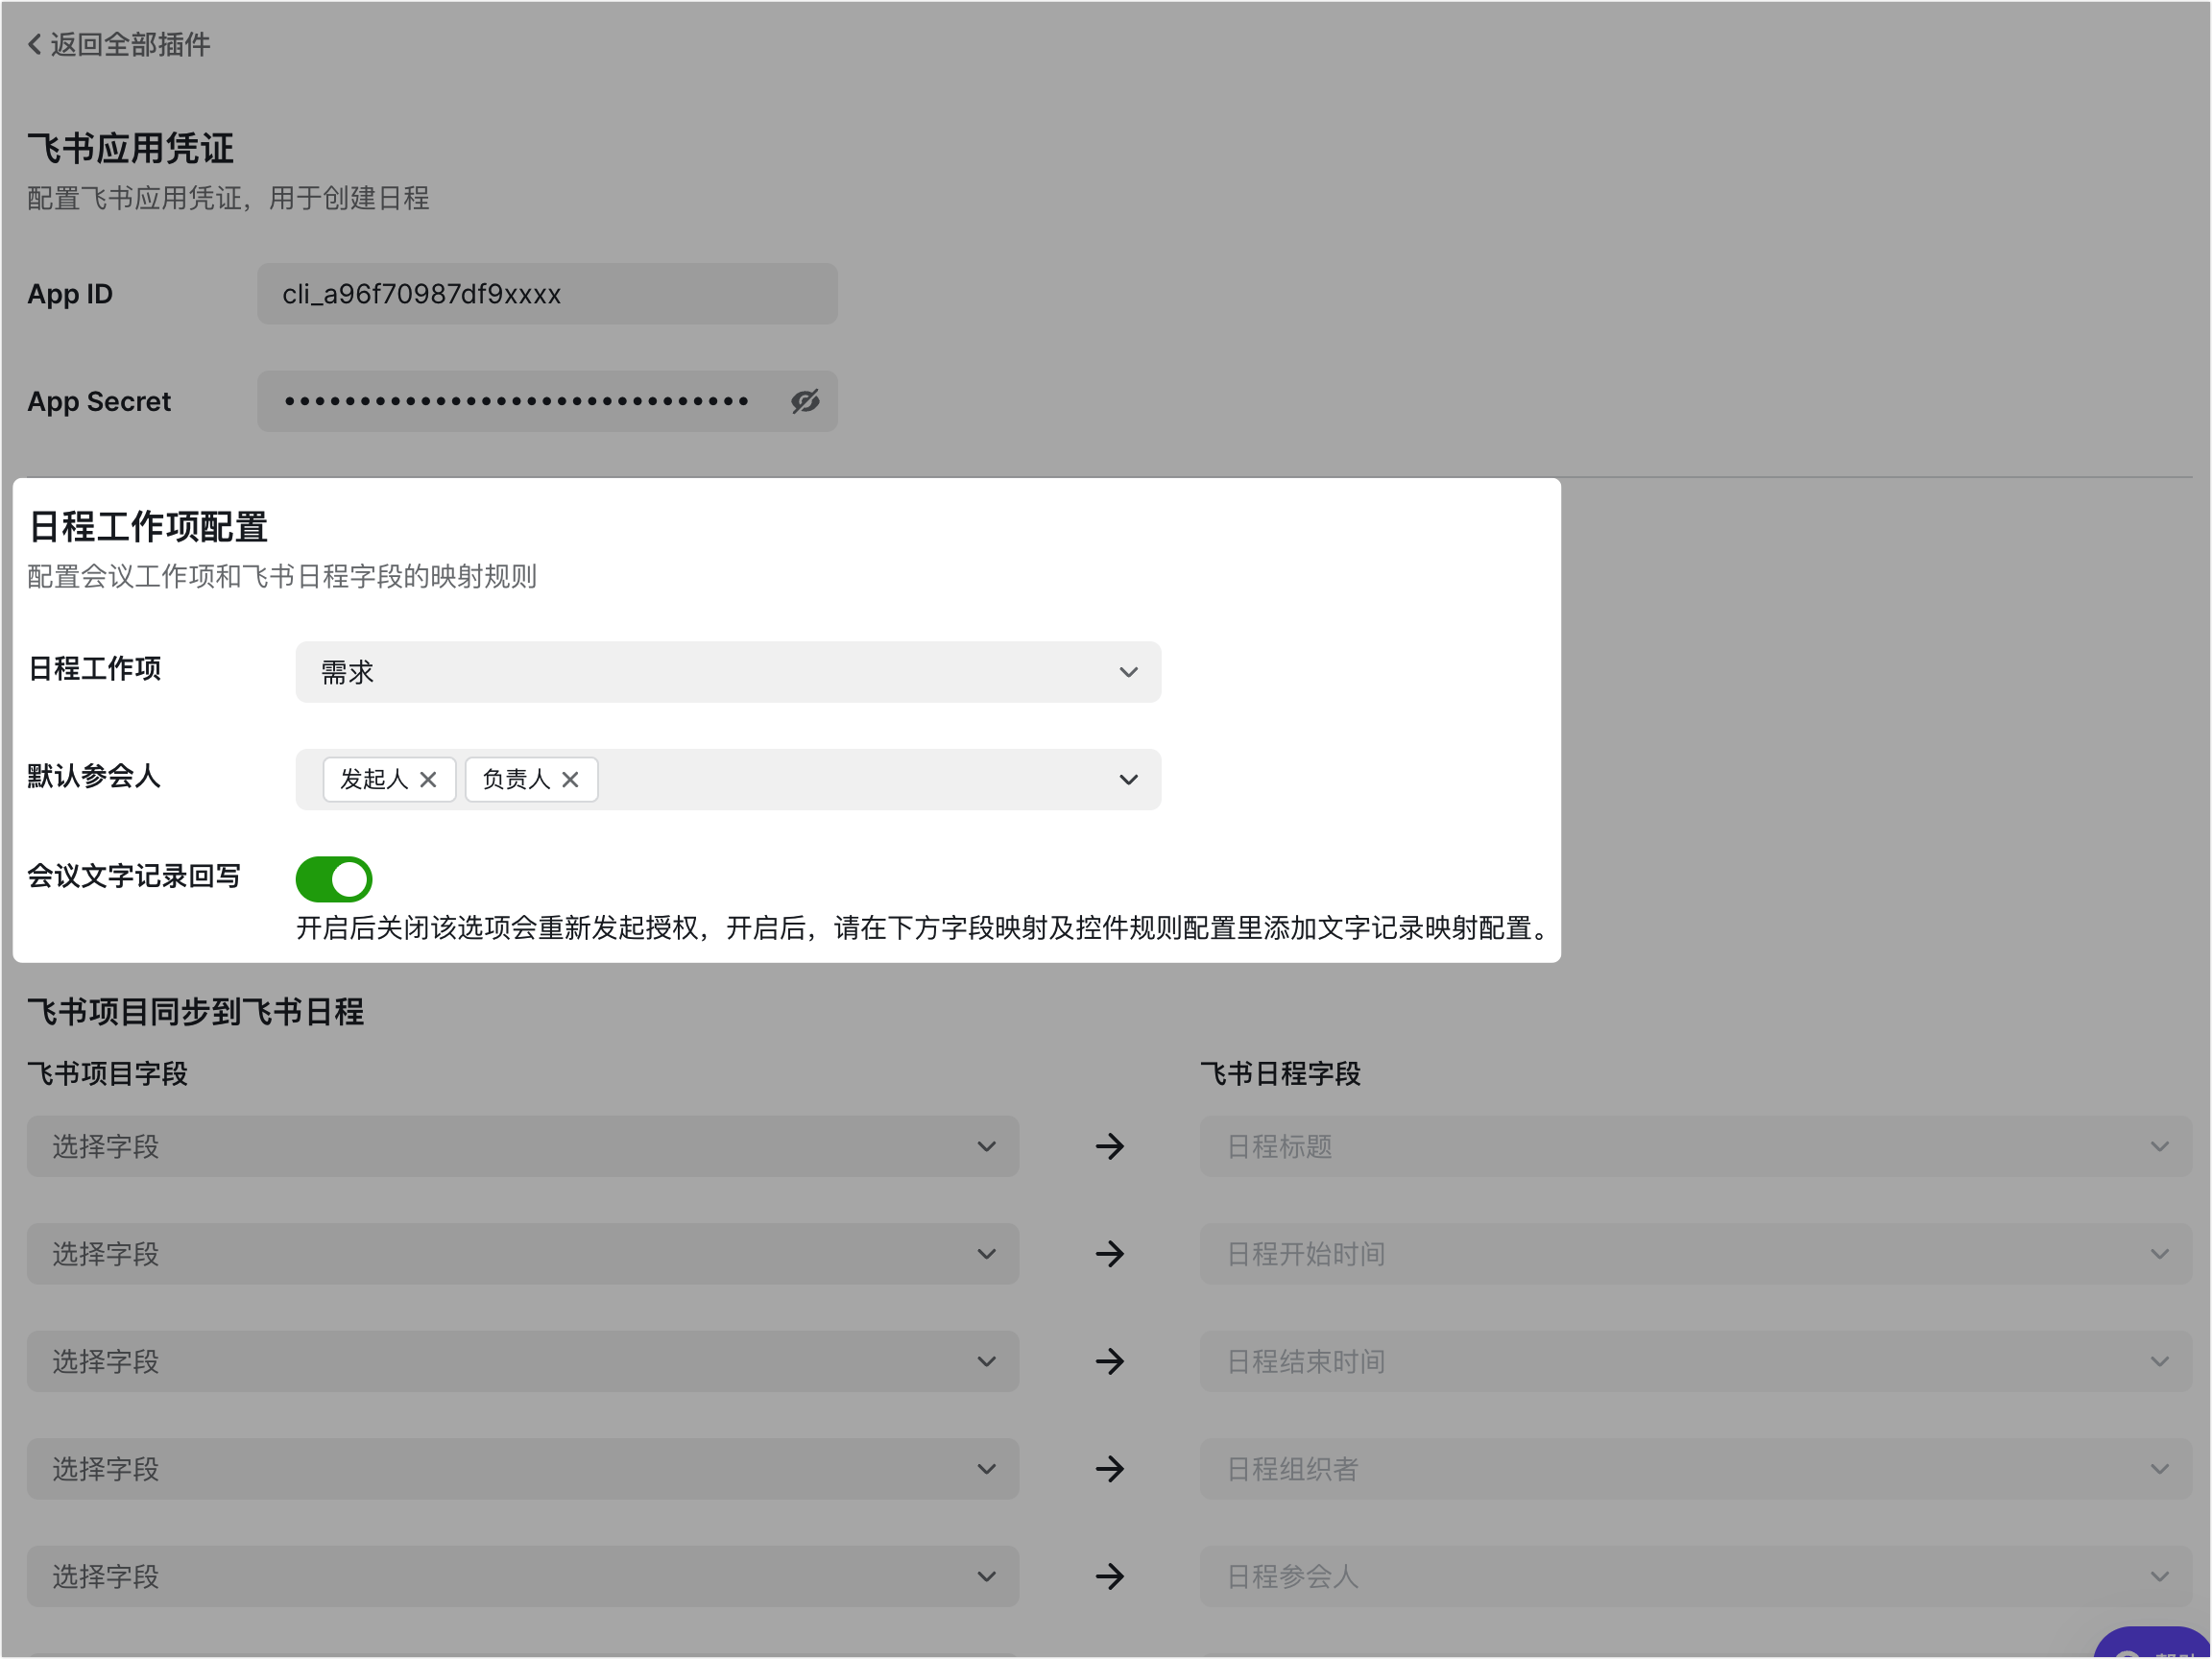Click the 飞书日程字段 column header
The height and width of the screenshot is (1659, 2212).
coord(1280,1074)
